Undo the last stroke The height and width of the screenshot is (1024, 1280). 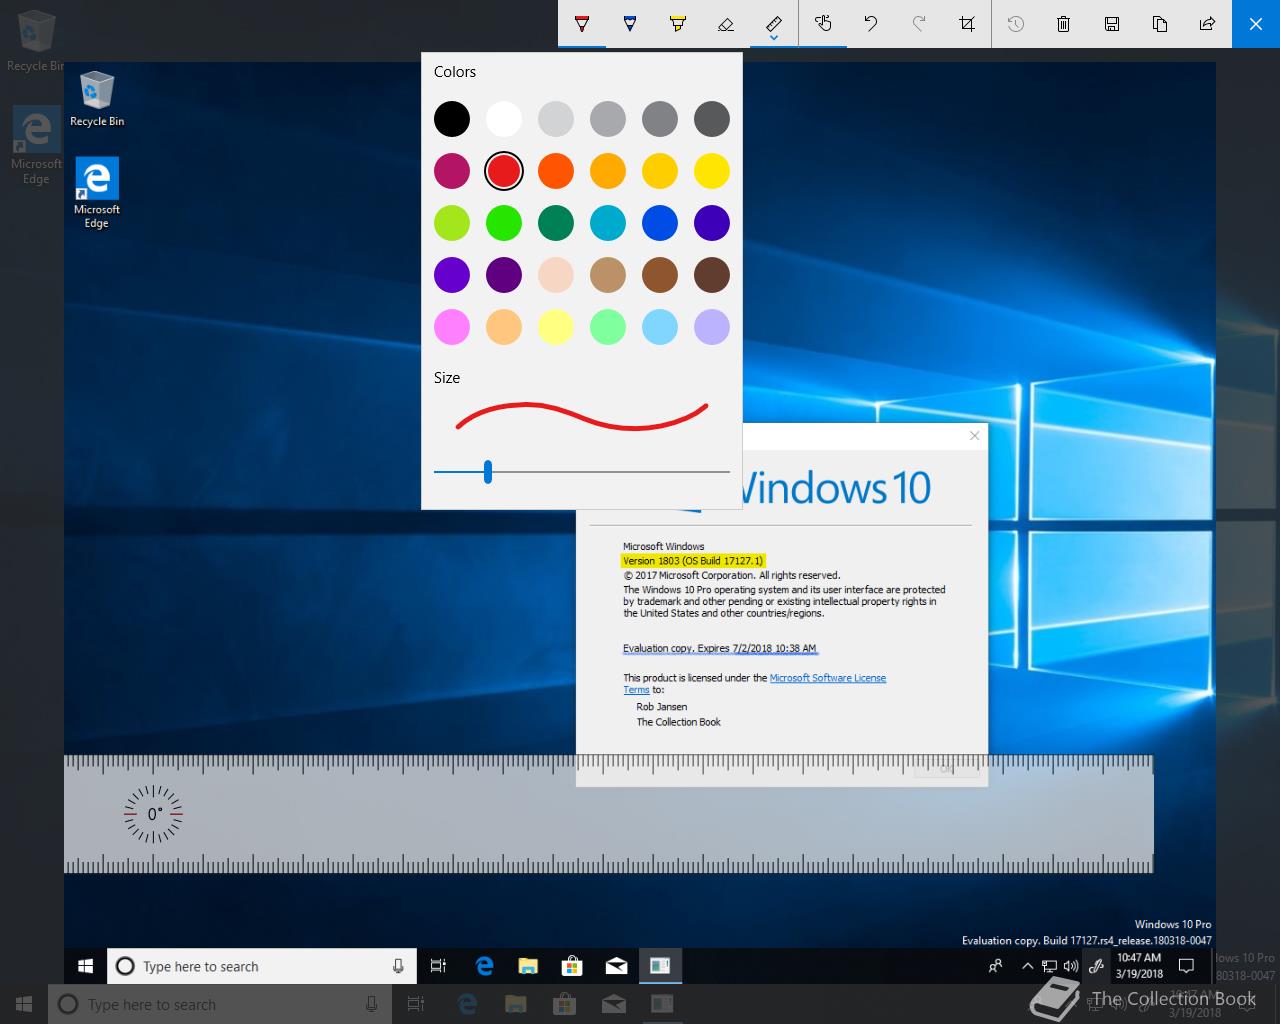coord(871,23)
